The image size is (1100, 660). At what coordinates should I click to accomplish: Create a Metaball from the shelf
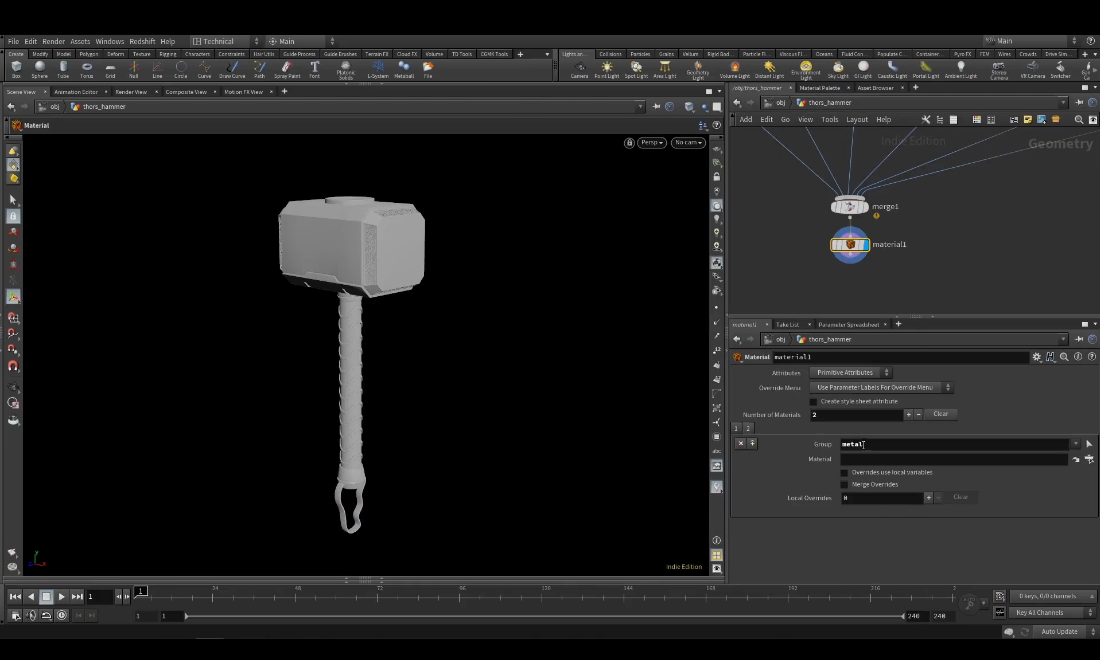404,68
